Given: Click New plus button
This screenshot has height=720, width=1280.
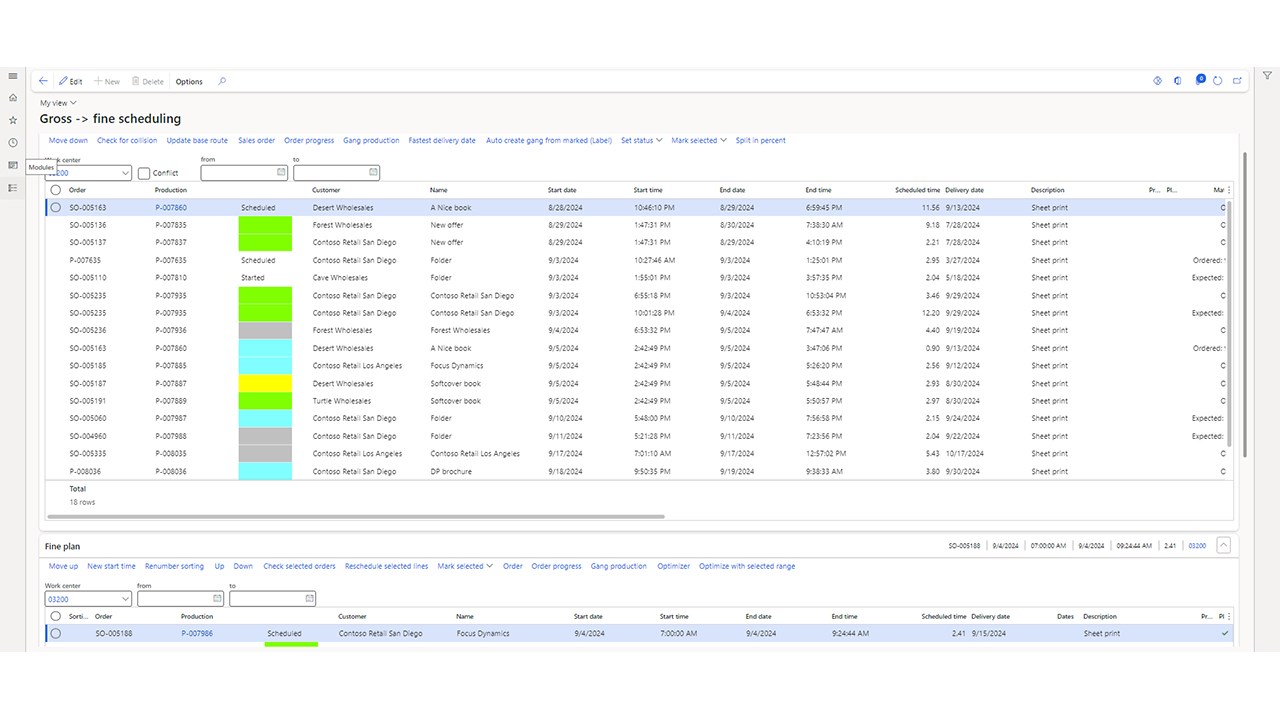Looking at the screenshot, I should click(x=107, y=81).
